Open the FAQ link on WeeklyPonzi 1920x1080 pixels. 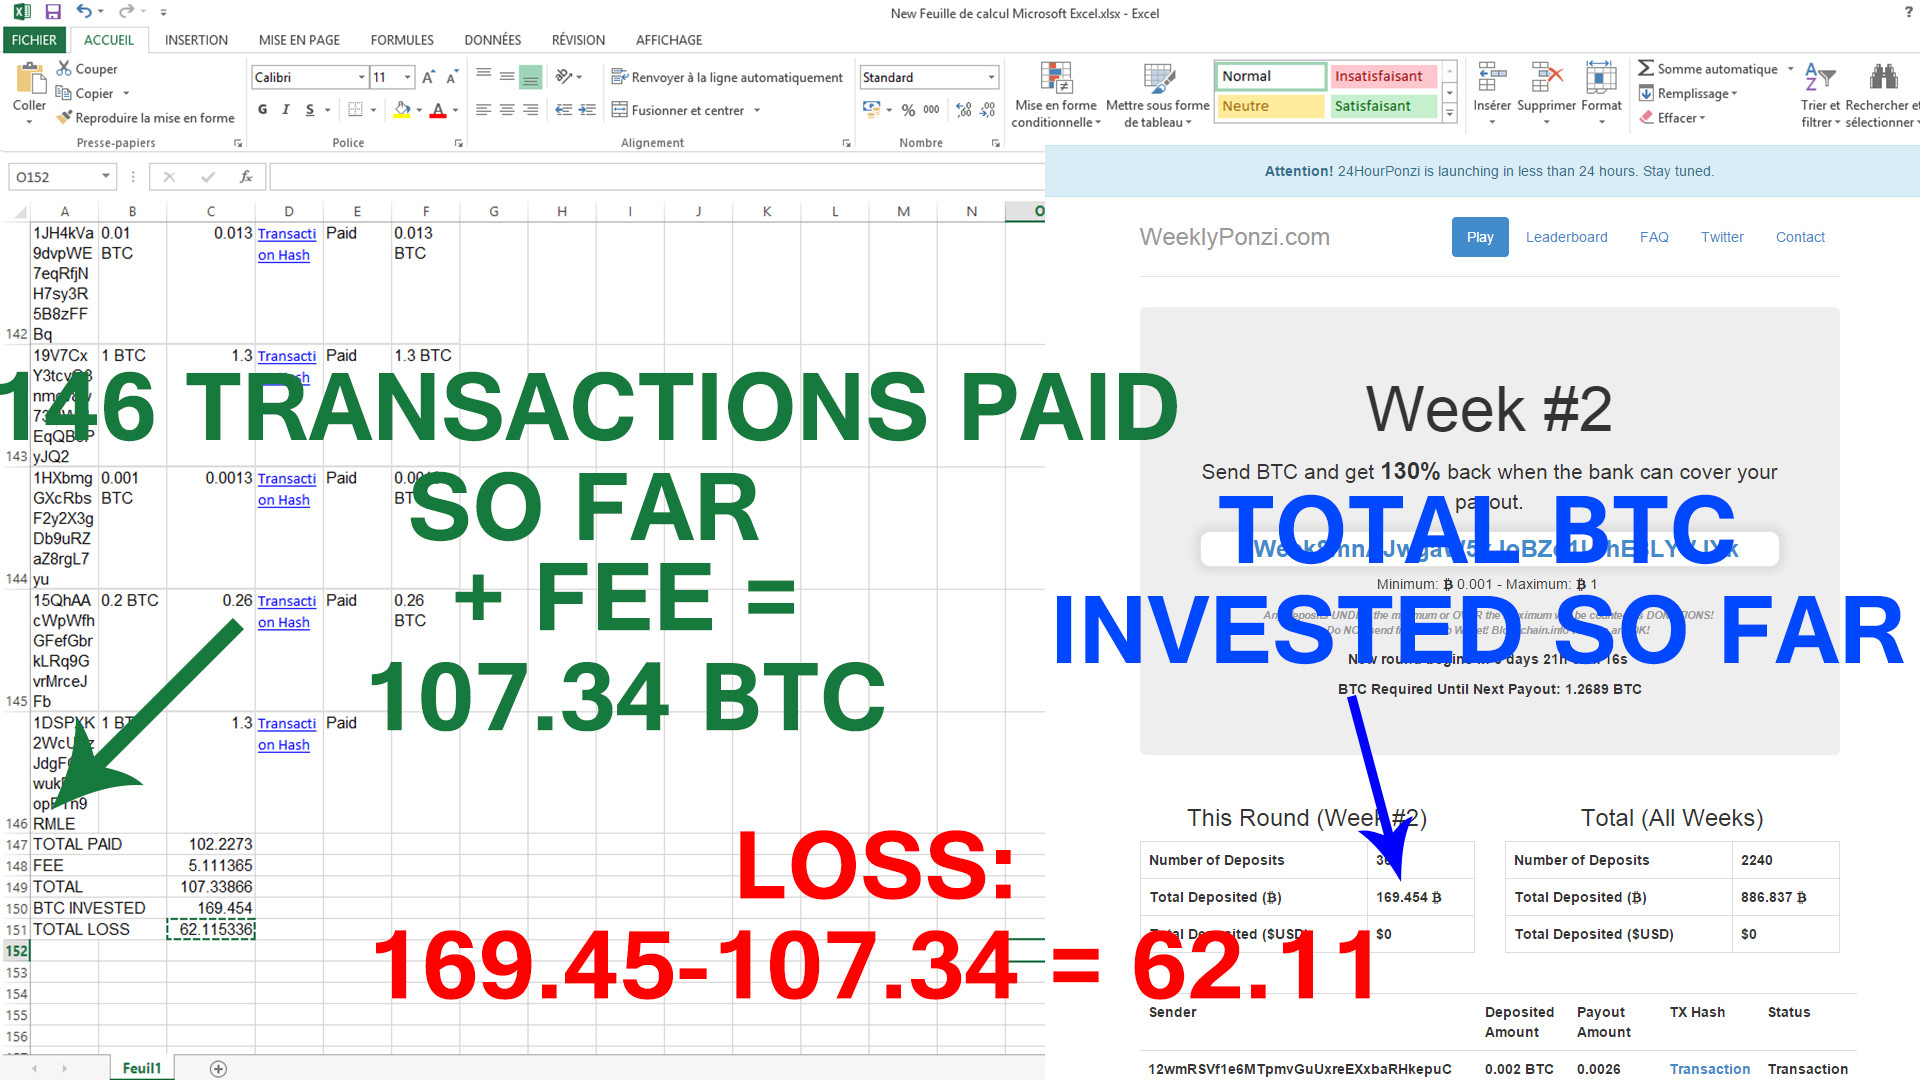(1654, 237)
